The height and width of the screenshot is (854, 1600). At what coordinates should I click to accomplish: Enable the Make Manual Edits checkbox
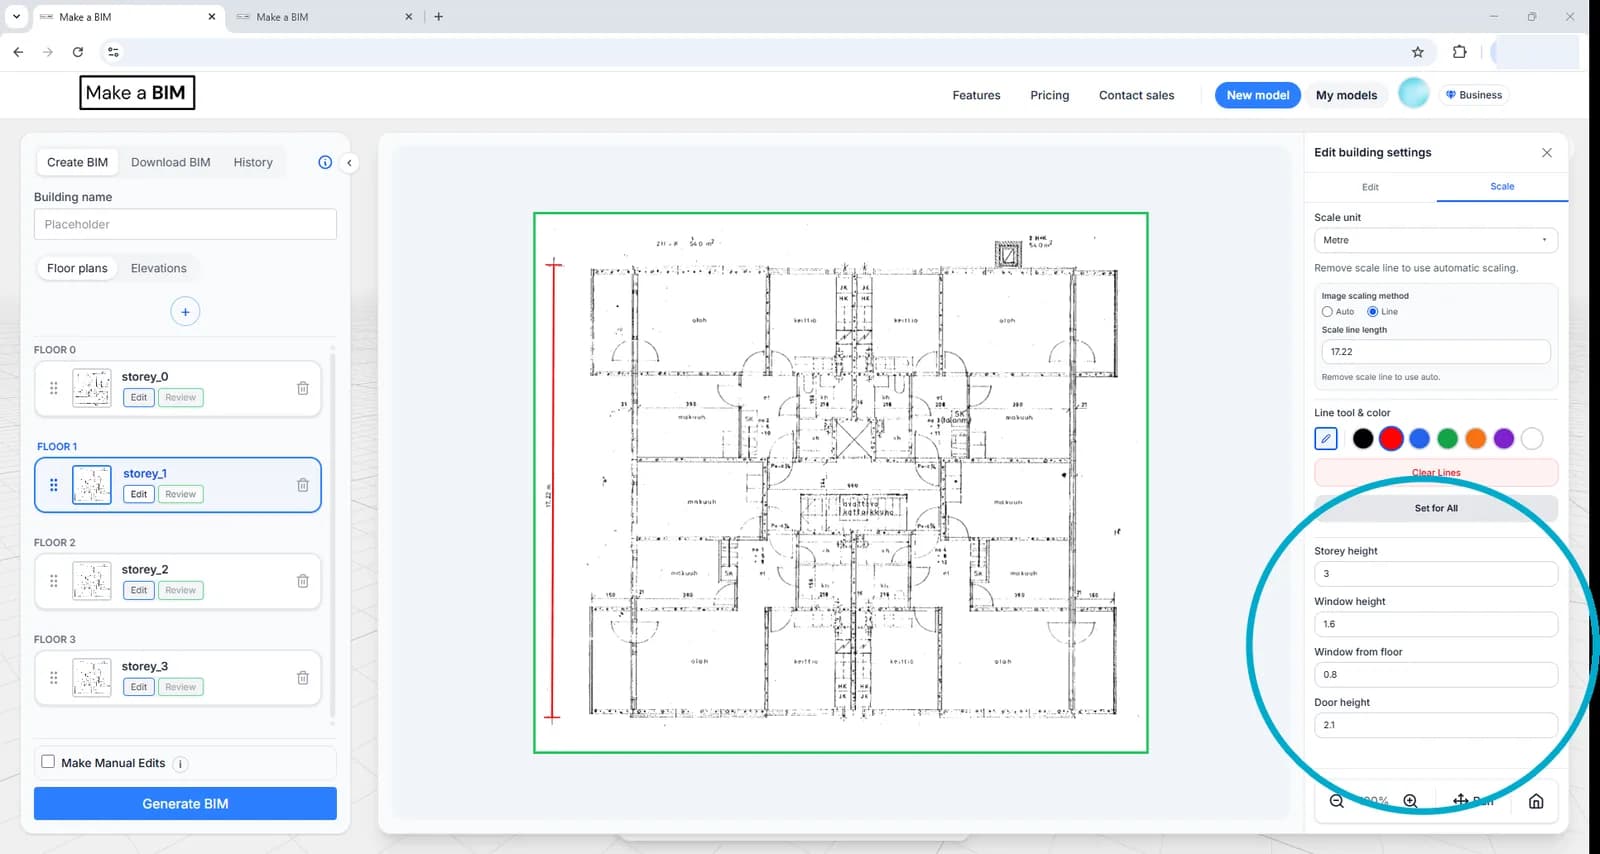48,762
